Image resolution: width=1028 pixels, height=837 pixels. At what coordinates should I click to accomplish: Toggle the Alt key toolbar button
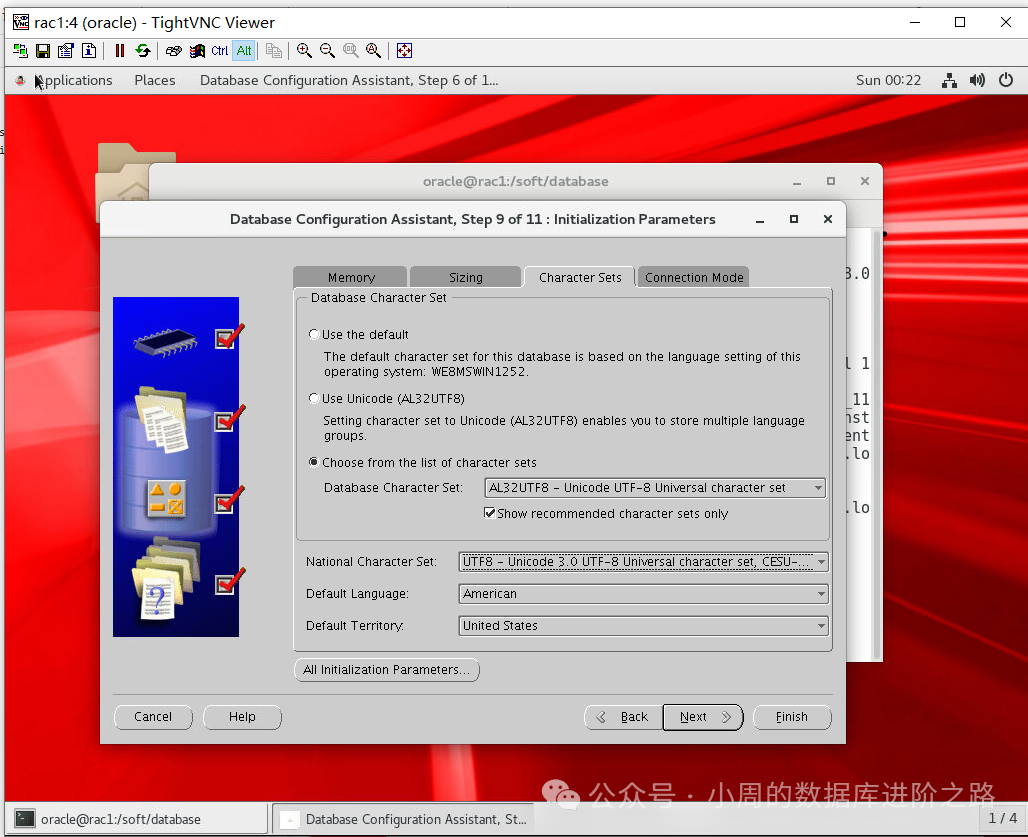point(244,50)
